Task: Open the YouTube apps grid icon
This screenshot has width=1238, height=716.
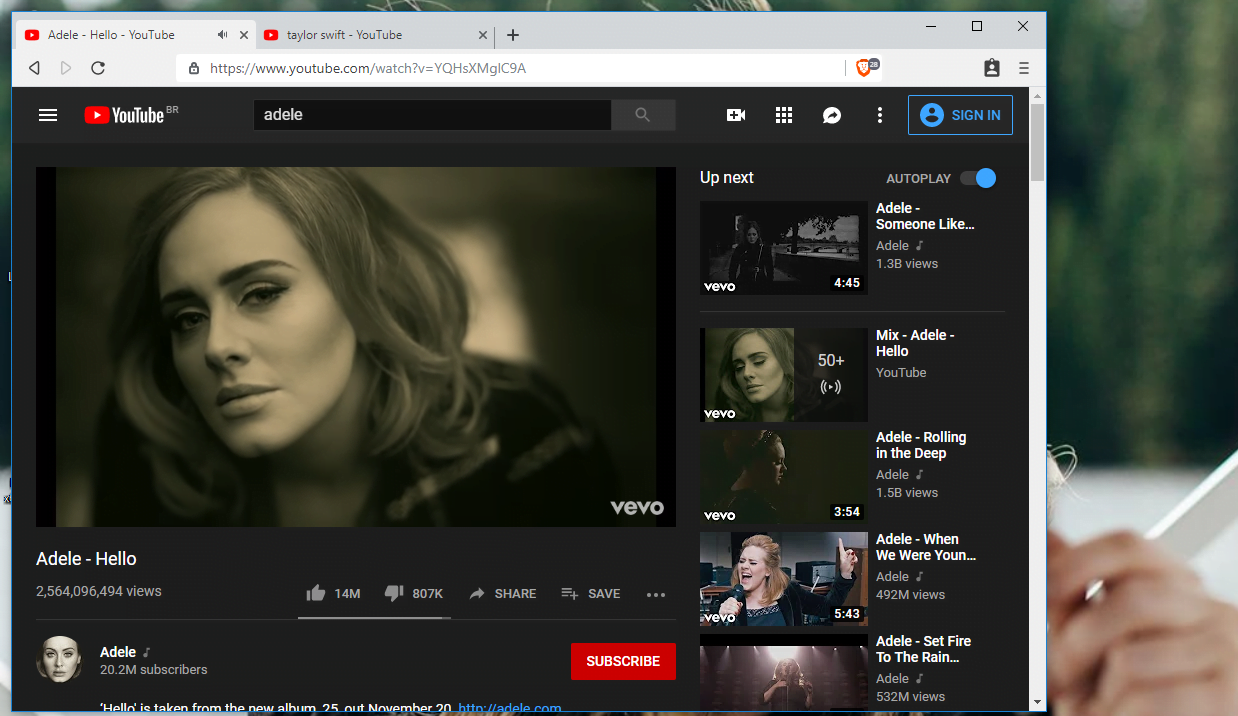Action: click(x=784, y=115)
